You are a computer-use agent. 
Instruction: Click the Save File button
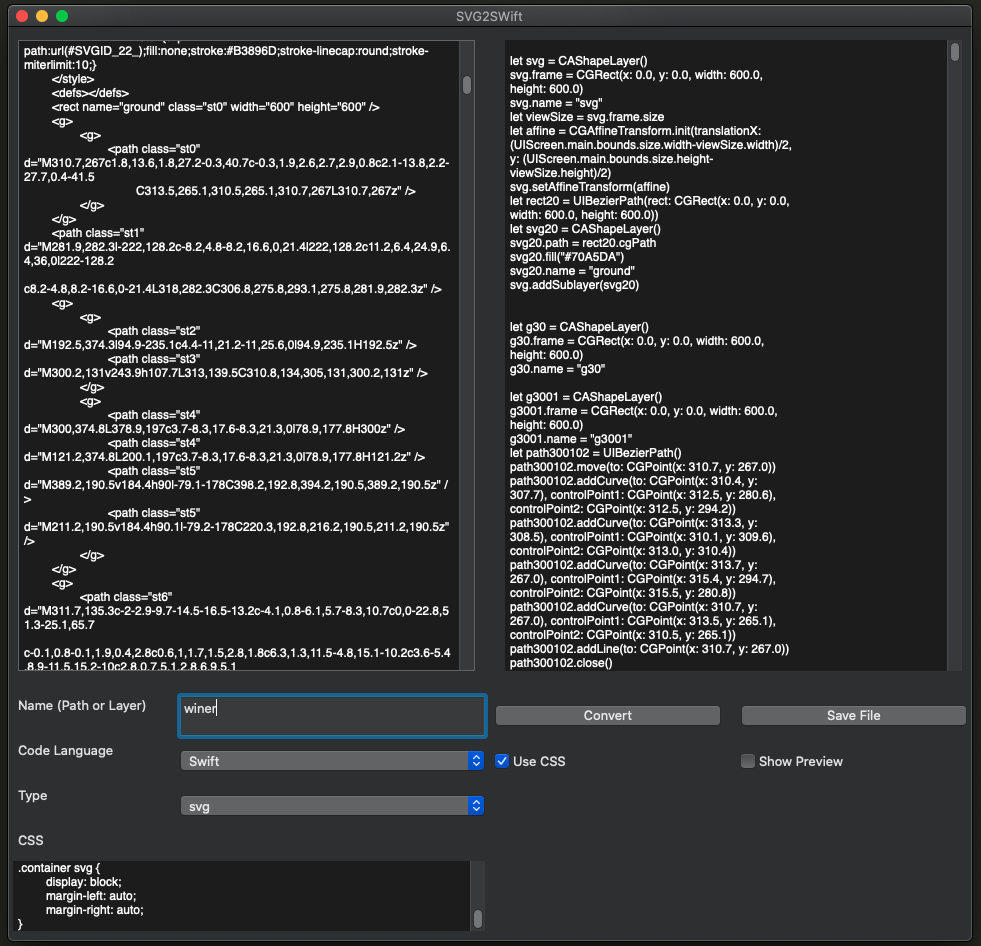tap(853, 715)
